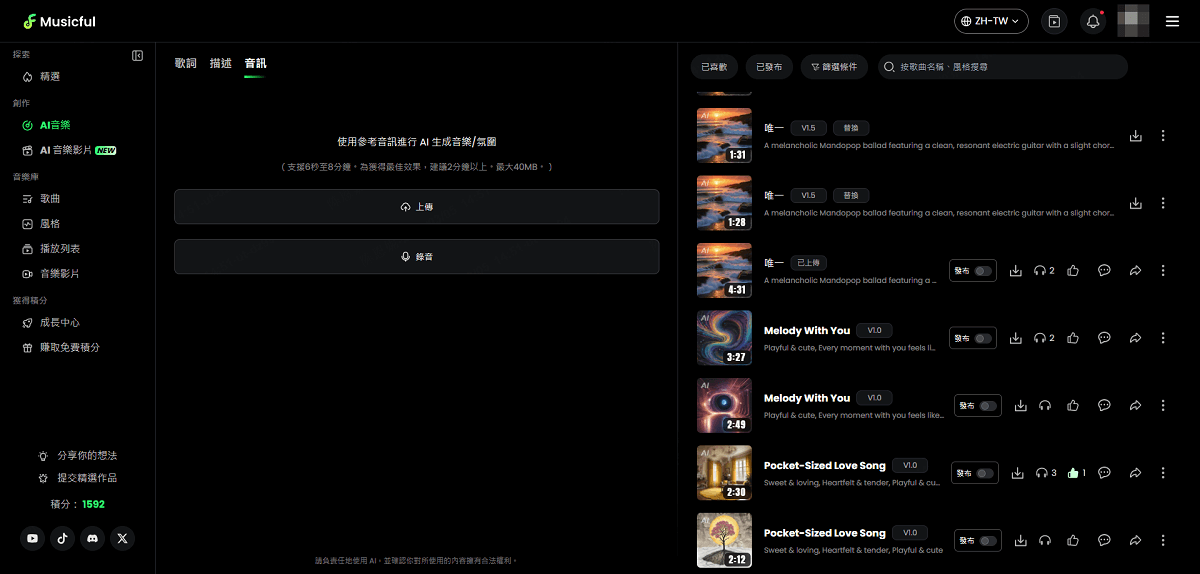Image resolution: width=1200 pixels, height=574 pixels.
Task: Switch to the 歌詞 tab
Action: pyautogui.click(x=185, y=63)
